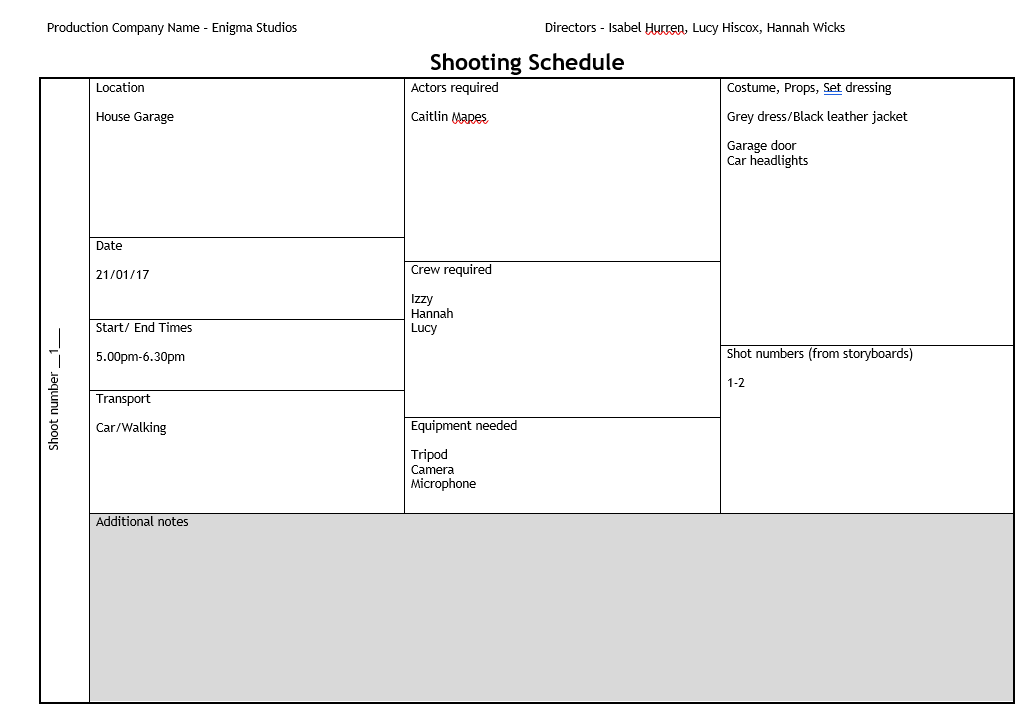Click the "Crew required" label
This screenshot has height=725, width=1032.
point(452,270)
